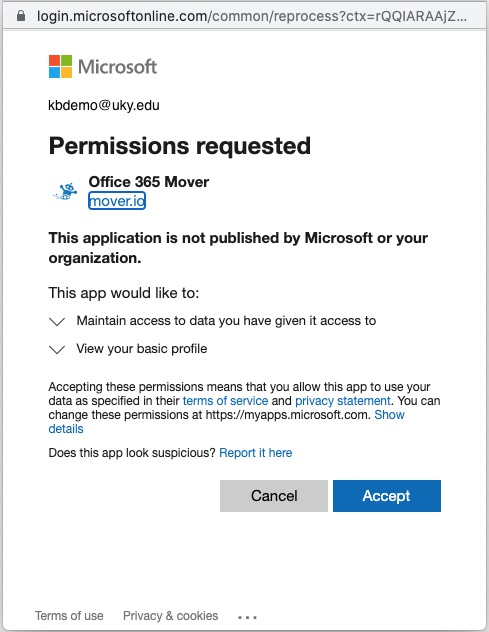The image size is (489, 632).
Task: Cancel the permissions request
Action: pos(274,496)
